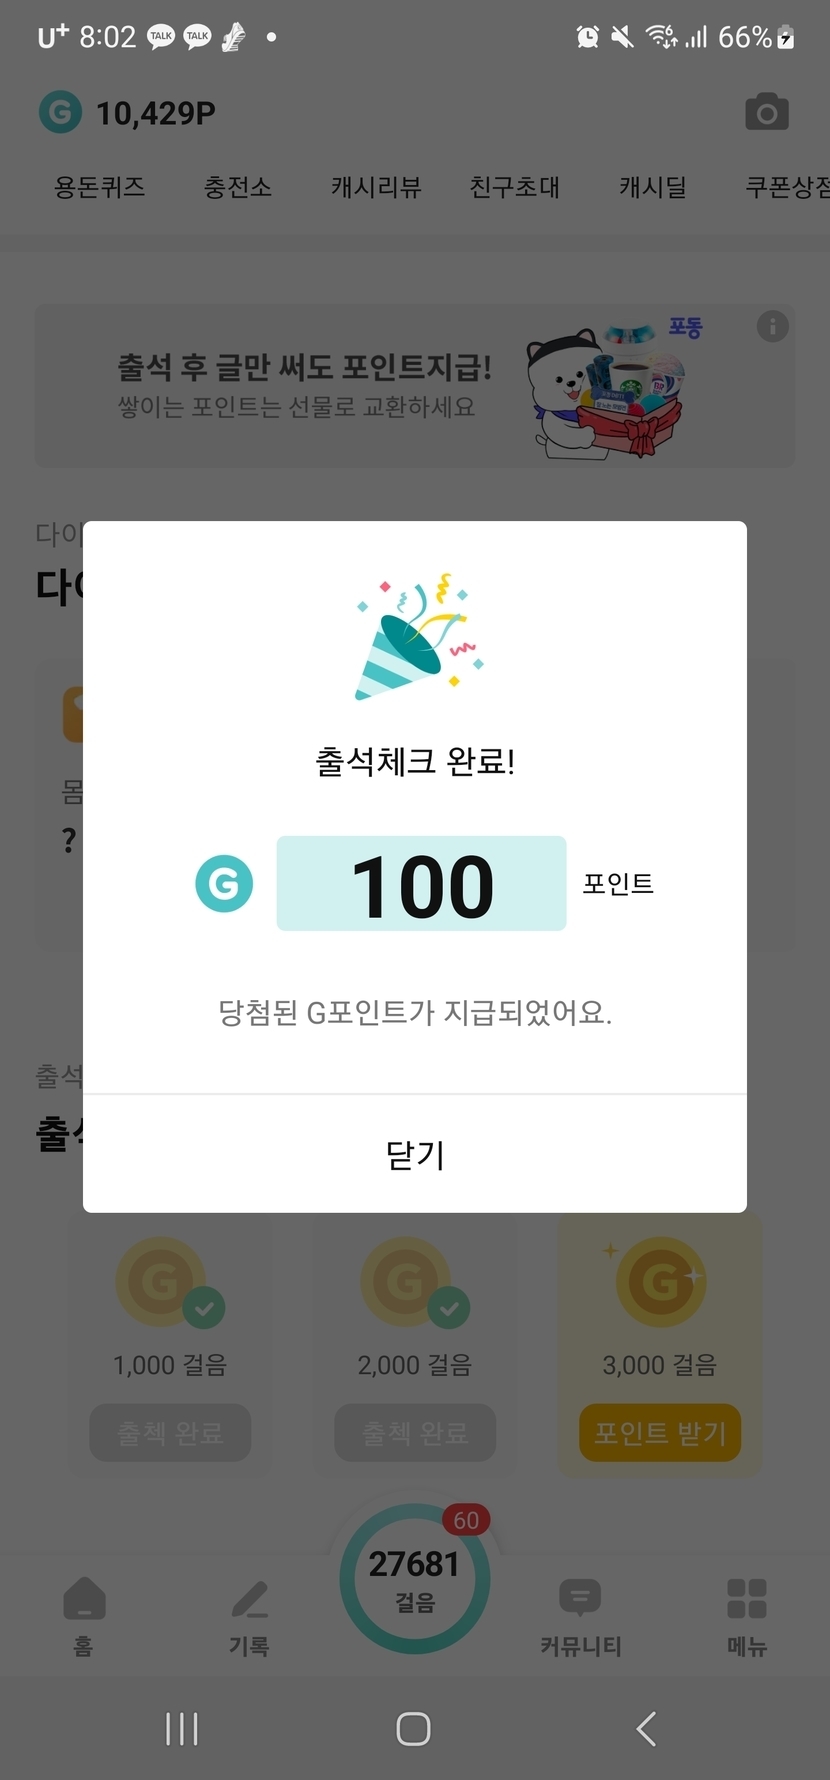Open the 친구초대 tab
Screen dimensions: 830x1780
[515, 187]
